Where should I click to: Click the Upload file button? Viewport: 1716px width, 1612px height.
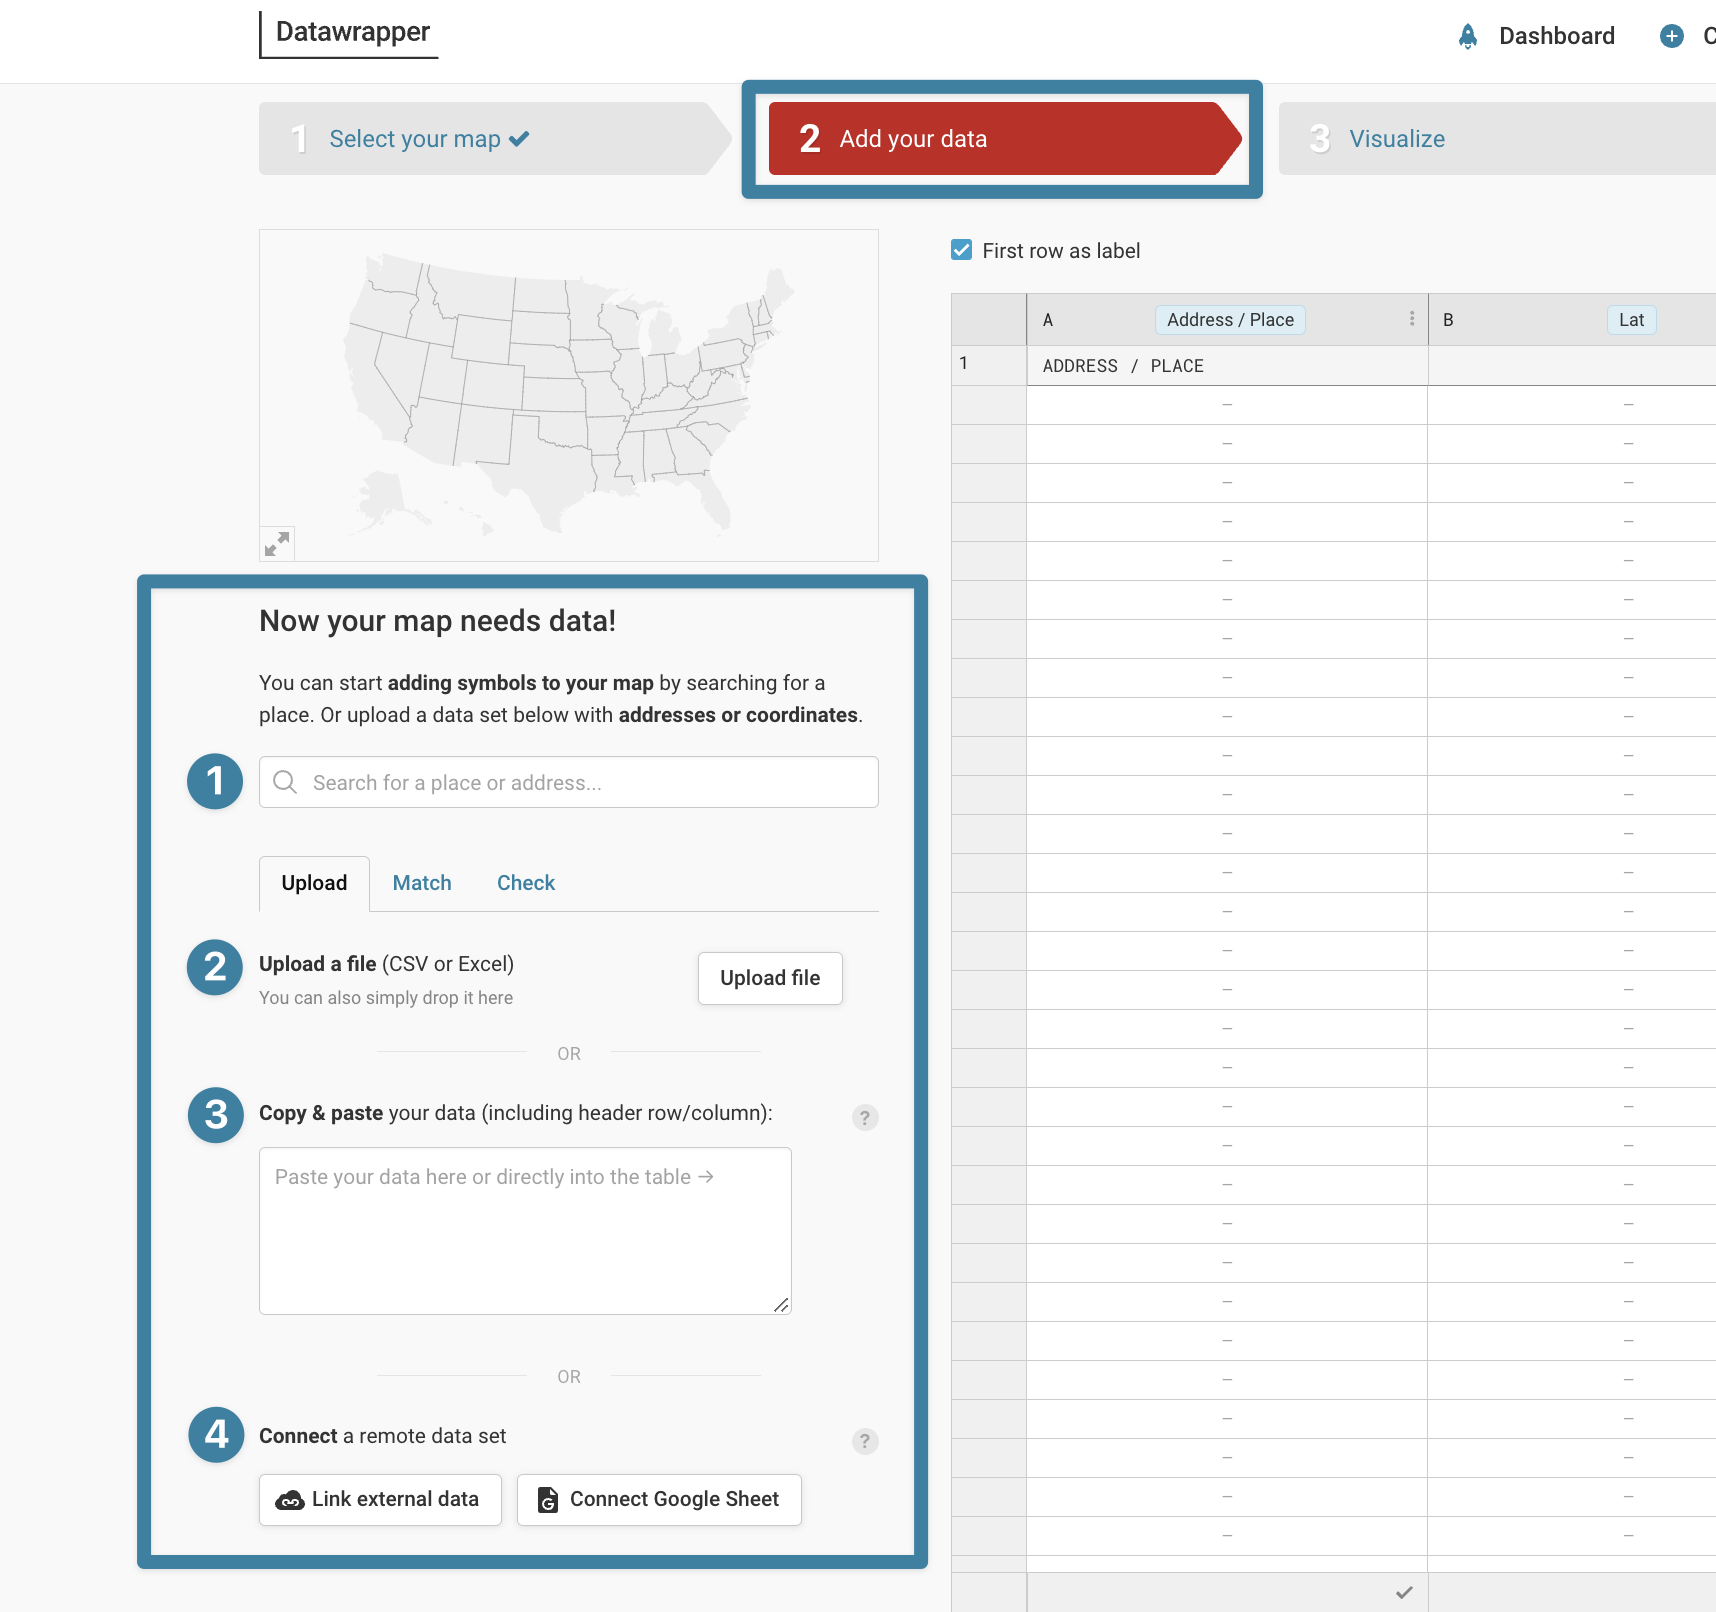click(x=770, y=978)
